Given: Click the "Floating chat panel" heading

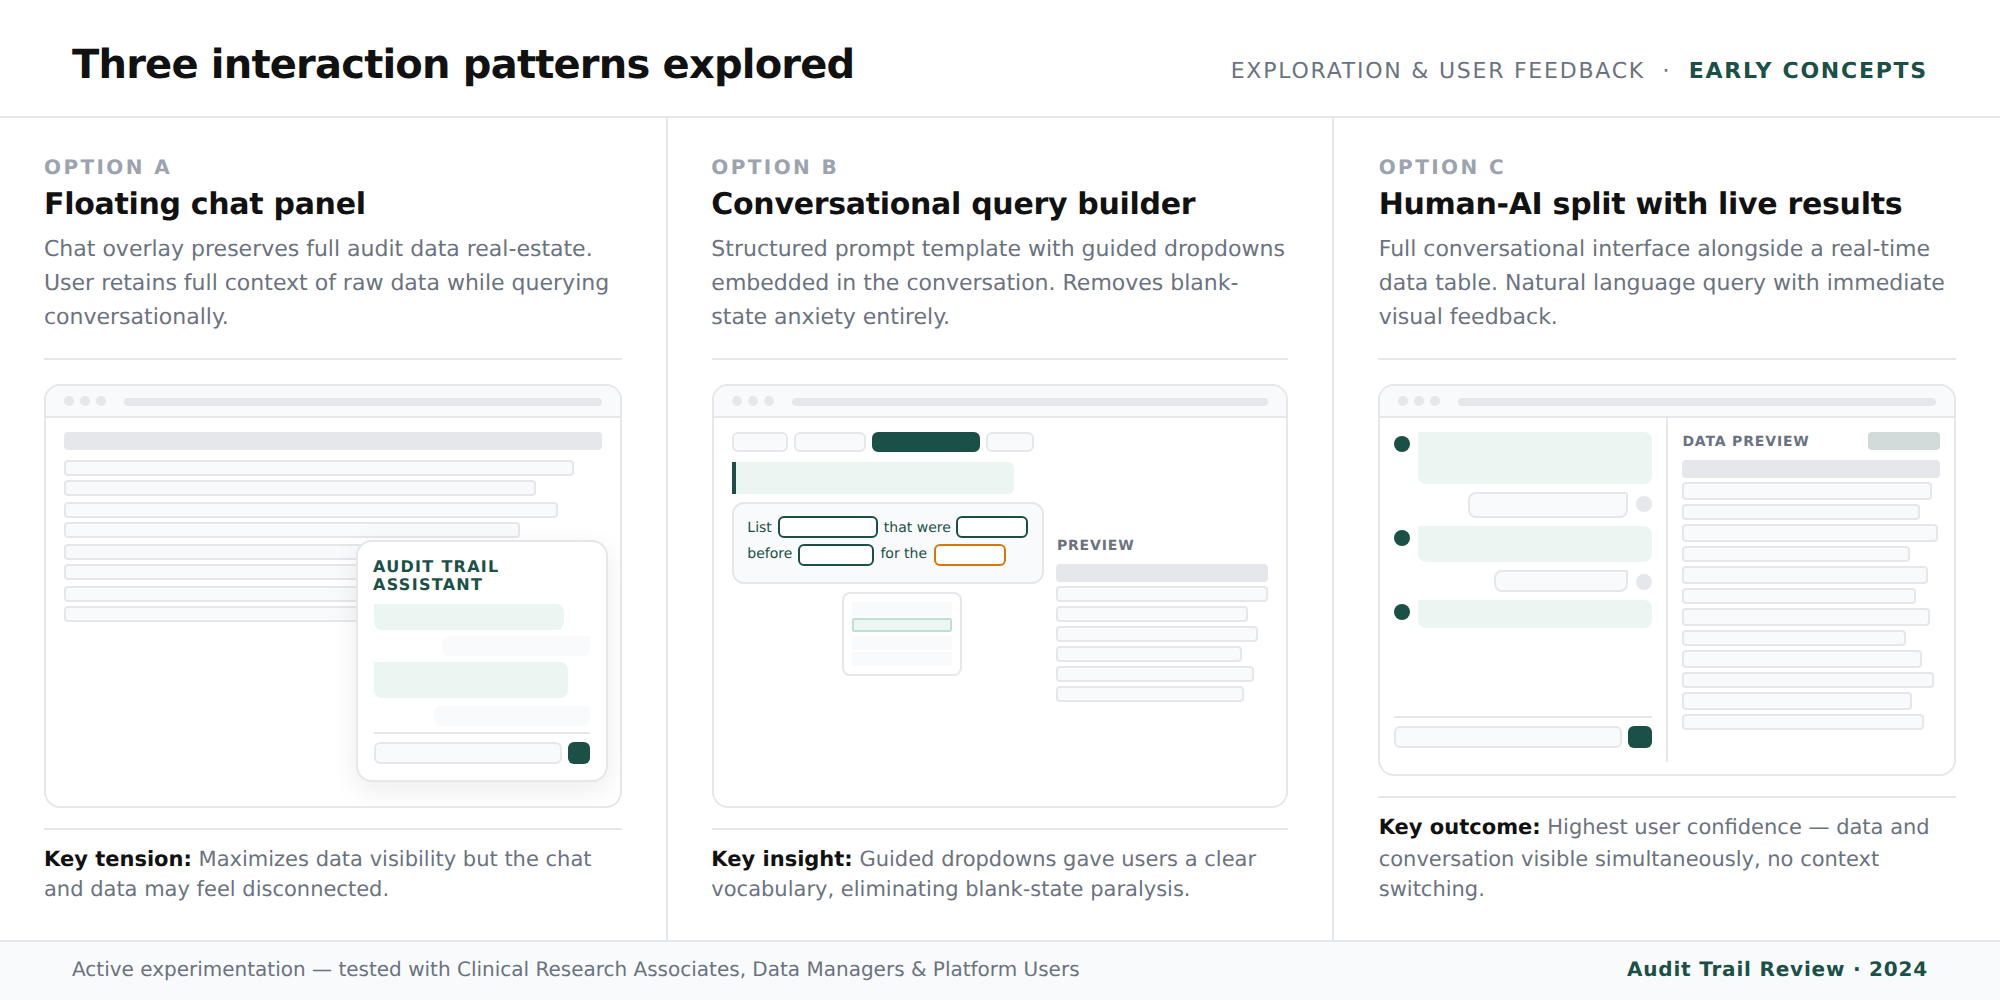Looking at the screenshot, I should point(205,204).
